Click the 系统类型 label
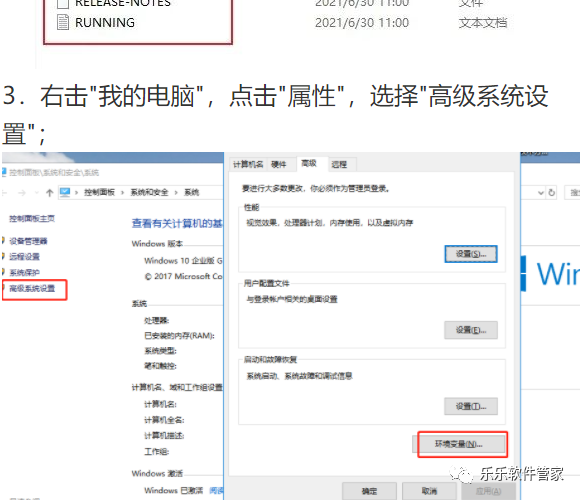The width and height of the screenshot is (582, 500). click(160, 350)
